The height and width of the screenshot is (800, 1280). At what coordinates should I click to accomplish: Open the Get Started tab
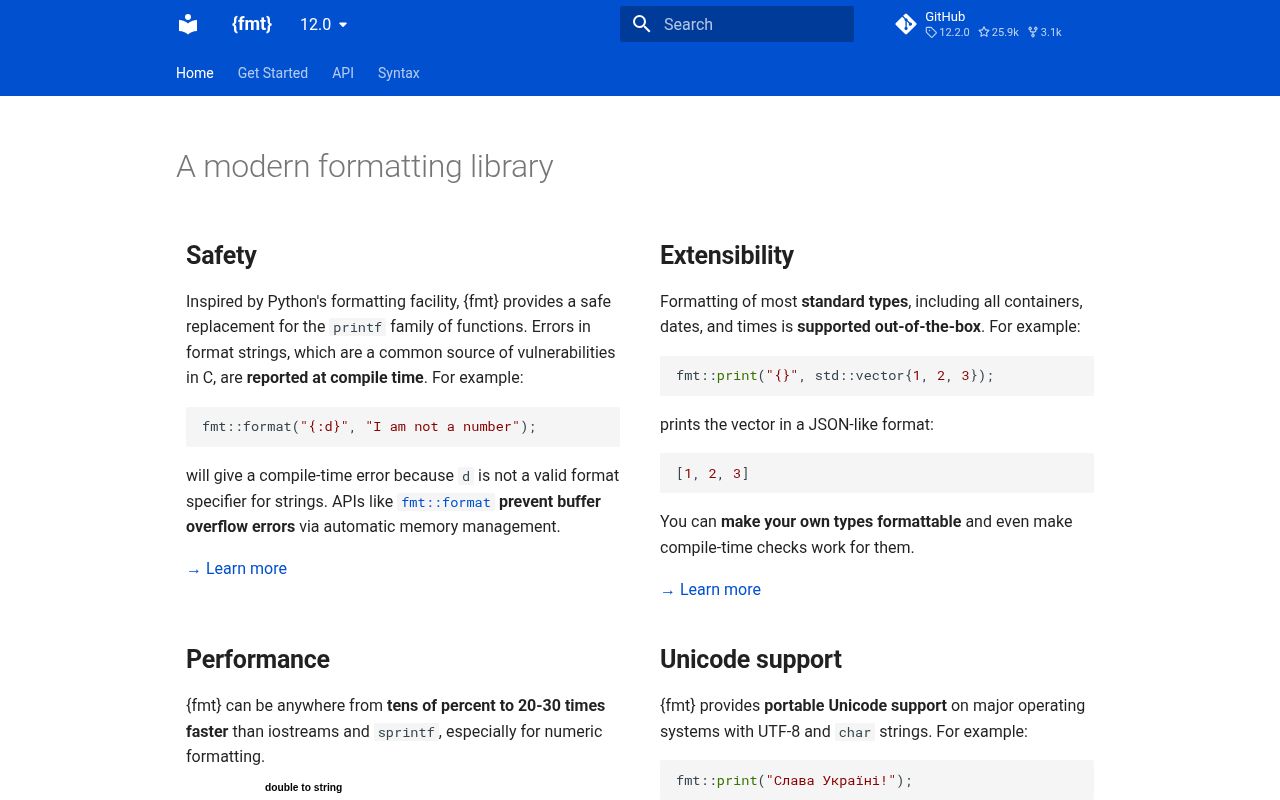273,73
